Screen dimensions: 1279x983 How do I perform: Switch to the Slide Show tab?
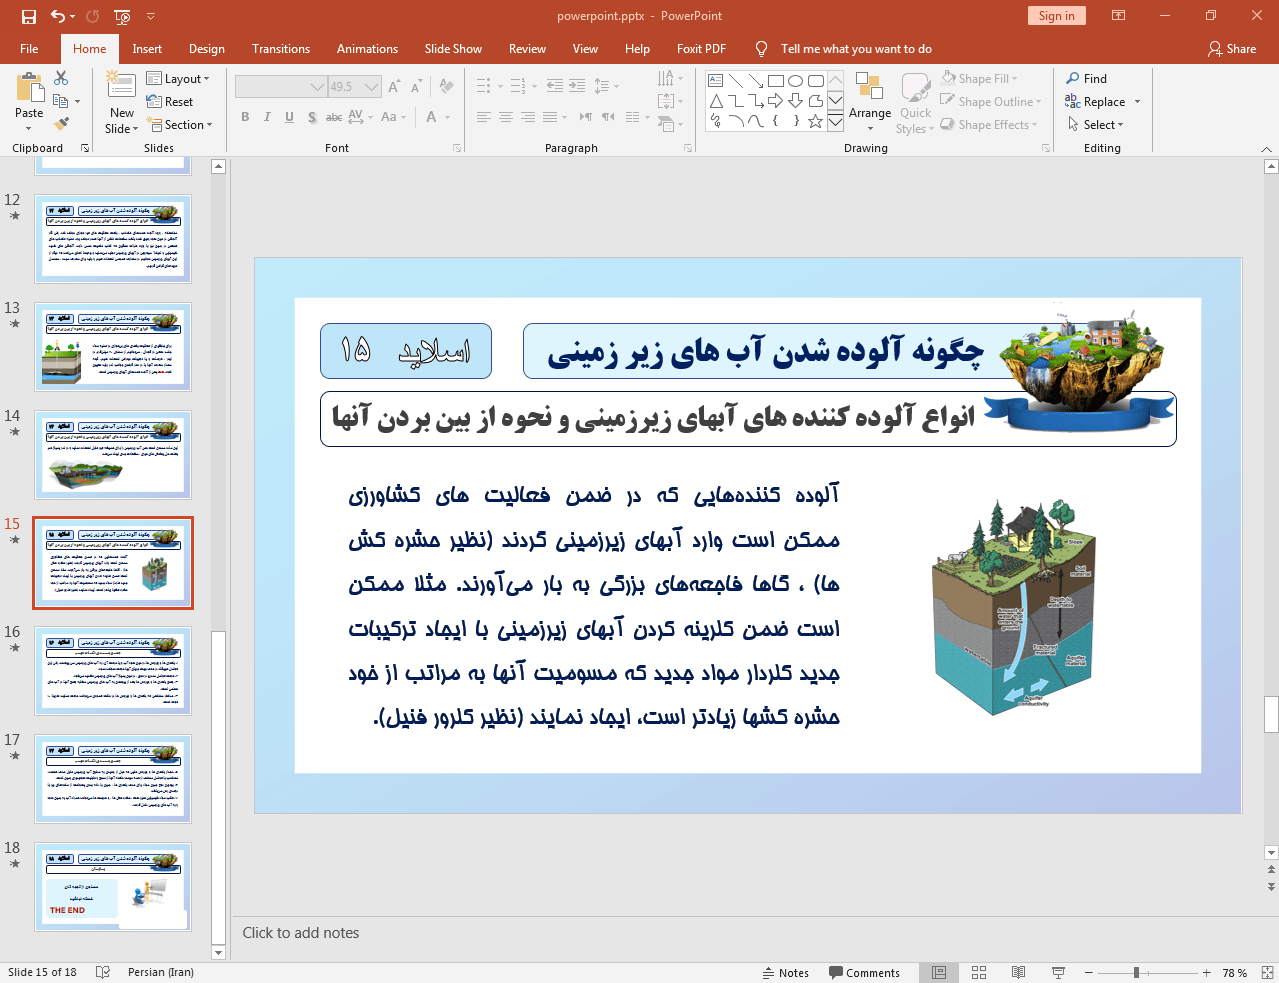[453, 49]
